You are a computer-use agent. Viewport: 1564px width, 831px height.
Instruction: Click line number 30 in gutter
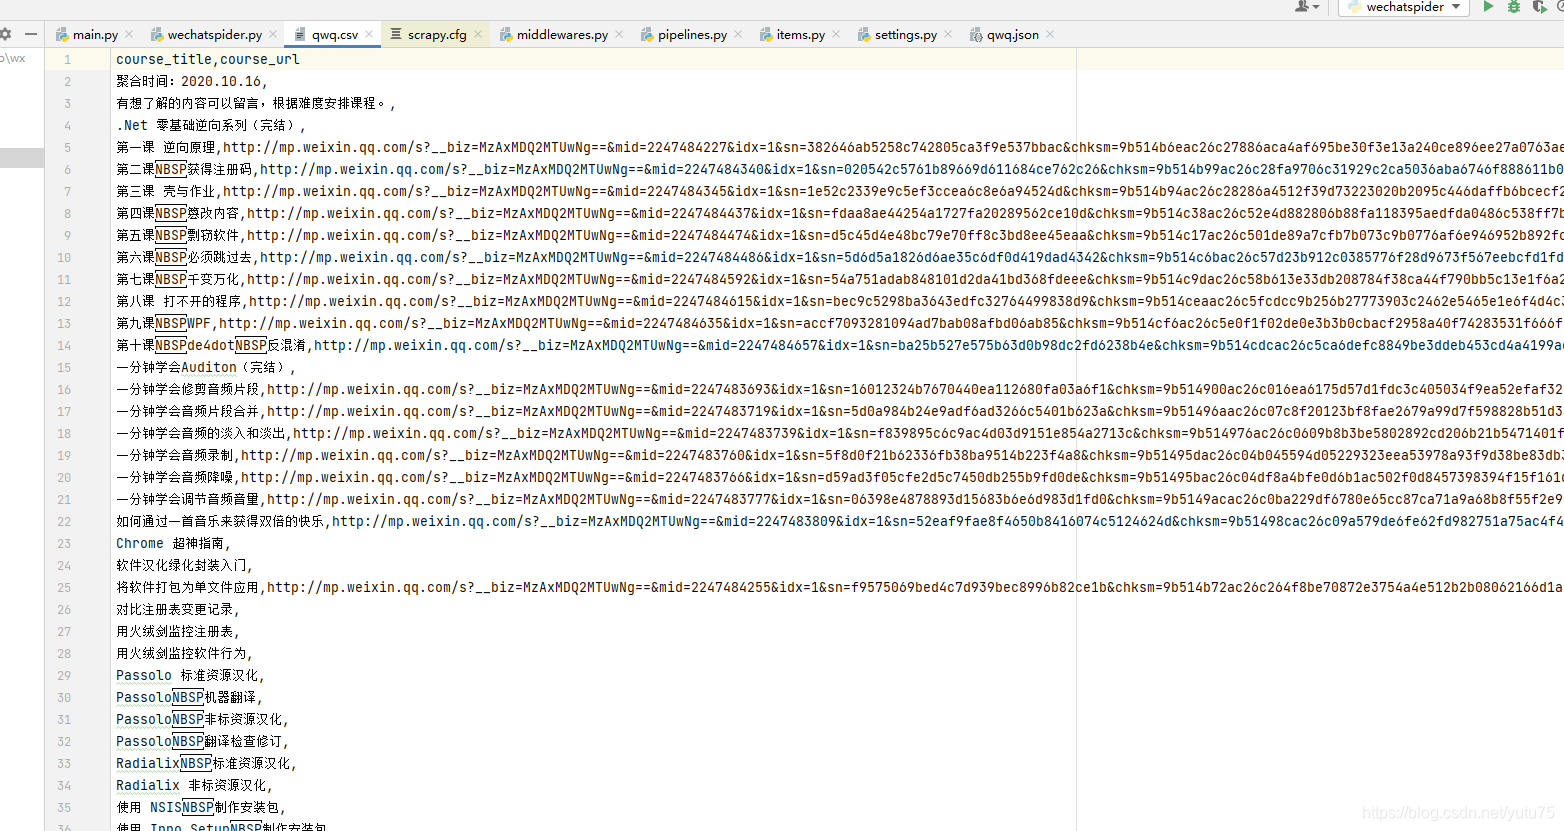(x=64, y=697)
